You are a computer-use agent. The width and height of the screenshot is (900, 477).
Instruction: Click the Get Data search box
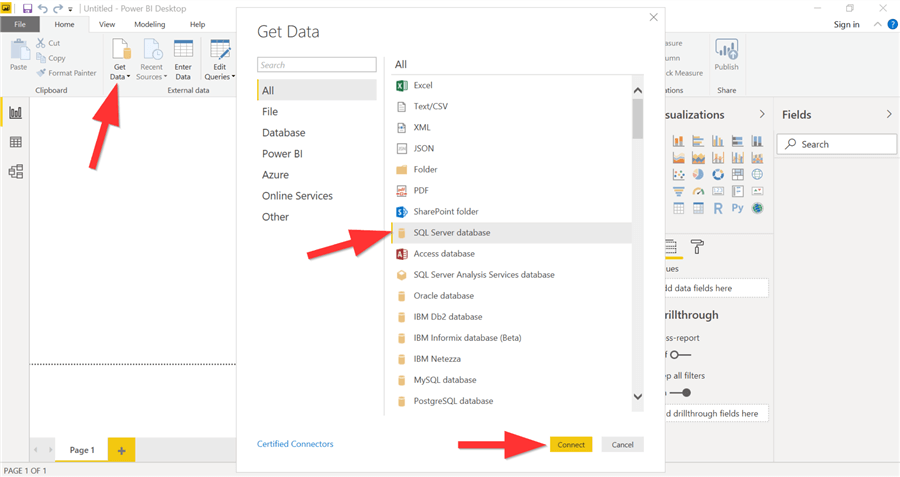coord(317,65)
